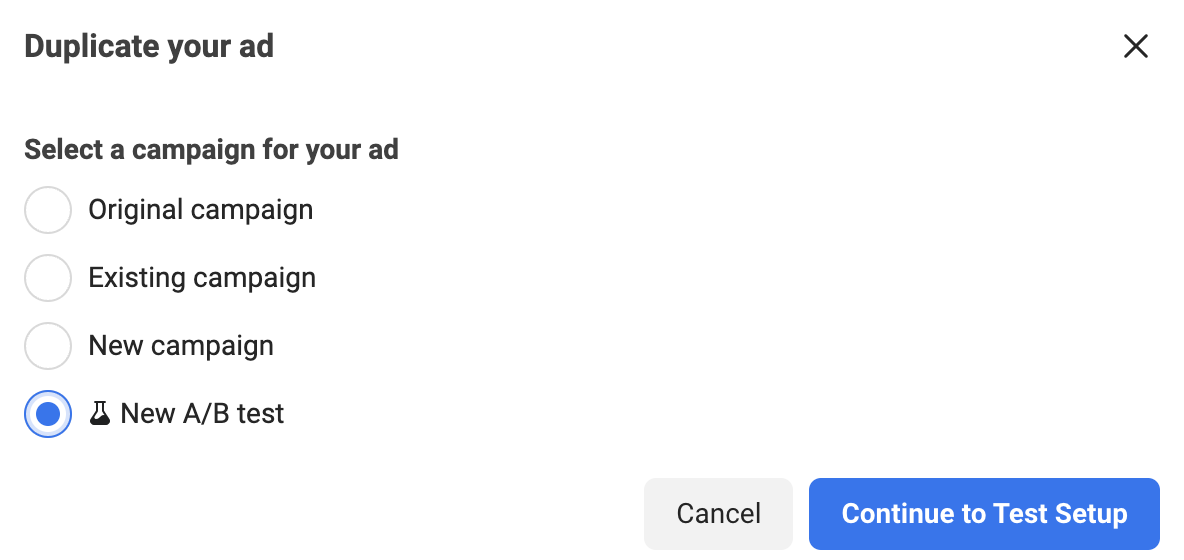The height and width of the screenshot is (560, 1184).
Task: Dismiss the dialog with the X icon
Action: coord(1135,47)
